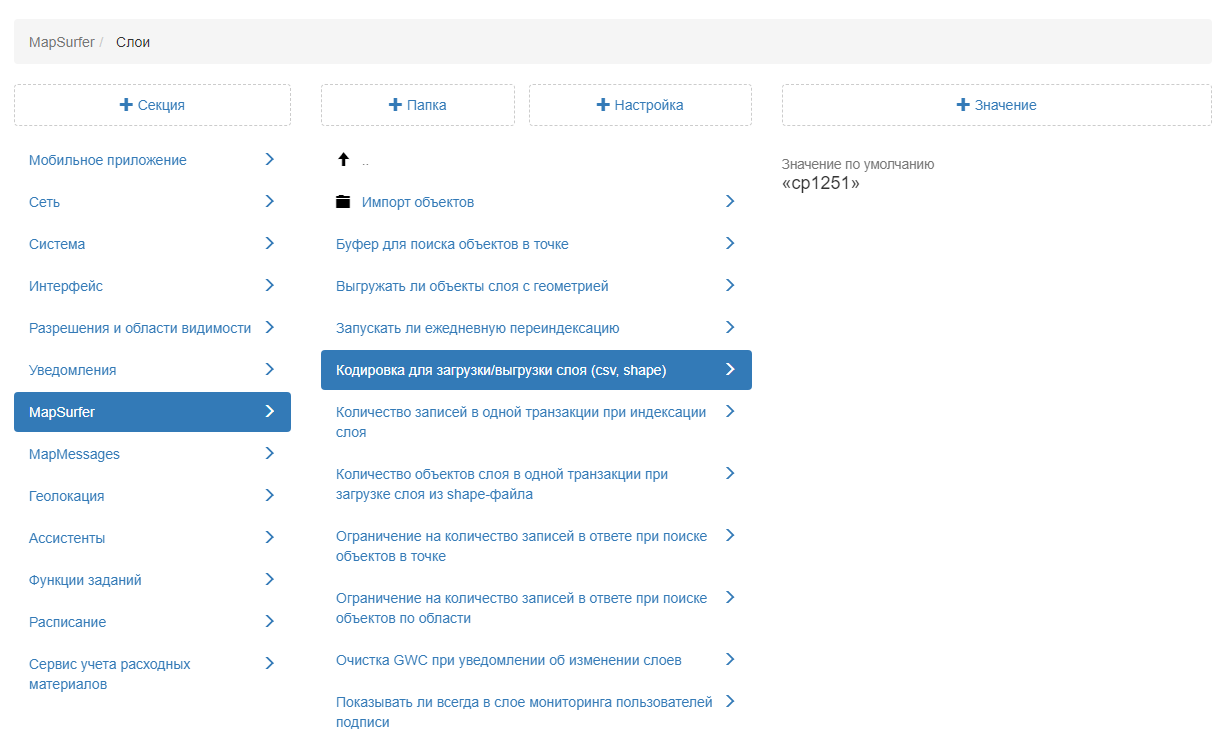1227x745 pixels.
Task: Expand chevron next to Интерфейс
Action: 269,285
